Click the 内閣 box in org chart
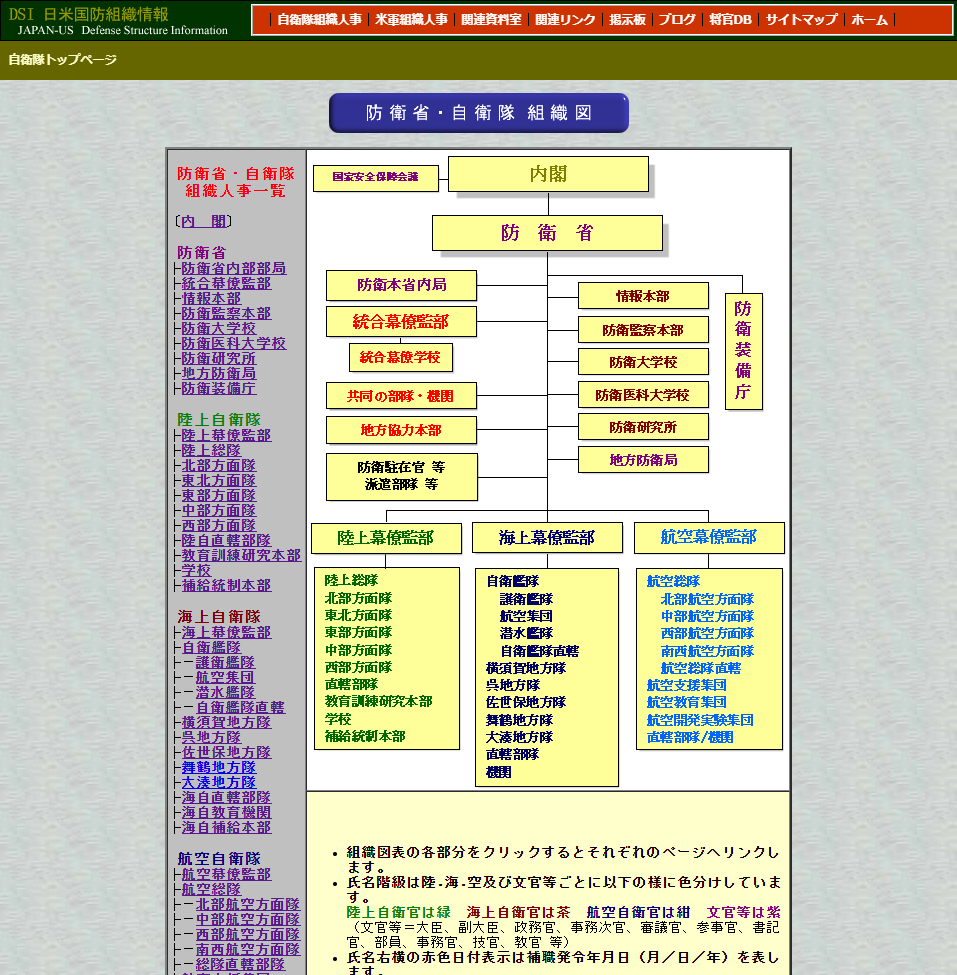 tap(548, 174)
